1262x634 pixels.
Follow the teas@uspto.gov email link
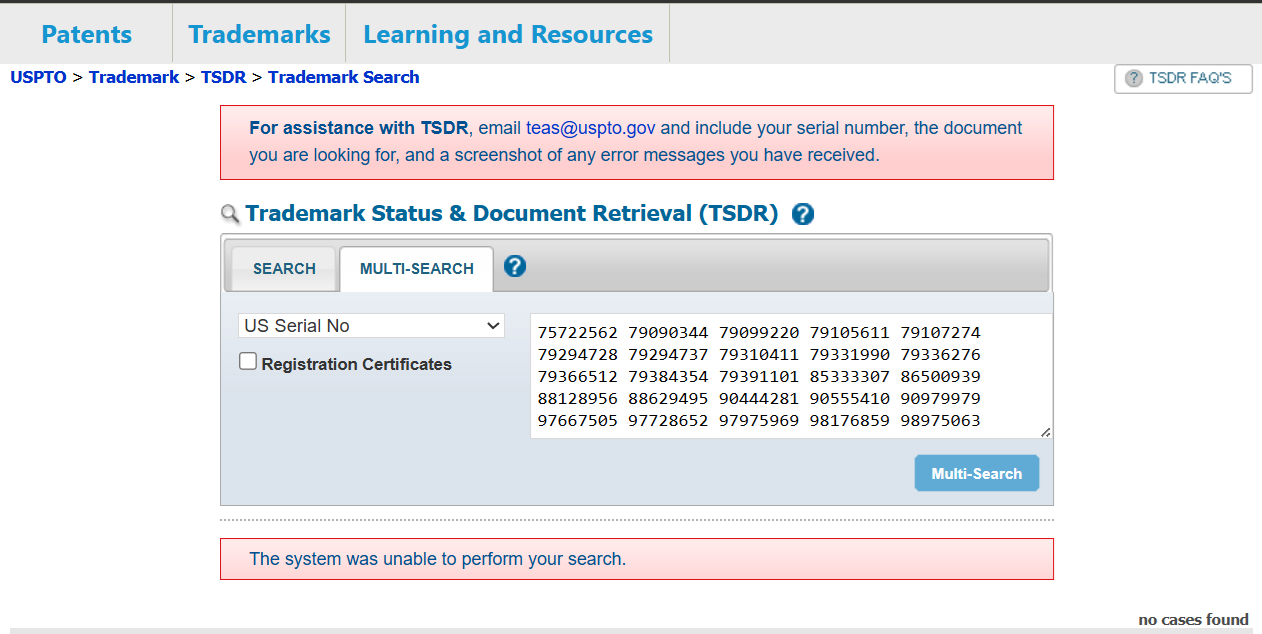point(591,128)
